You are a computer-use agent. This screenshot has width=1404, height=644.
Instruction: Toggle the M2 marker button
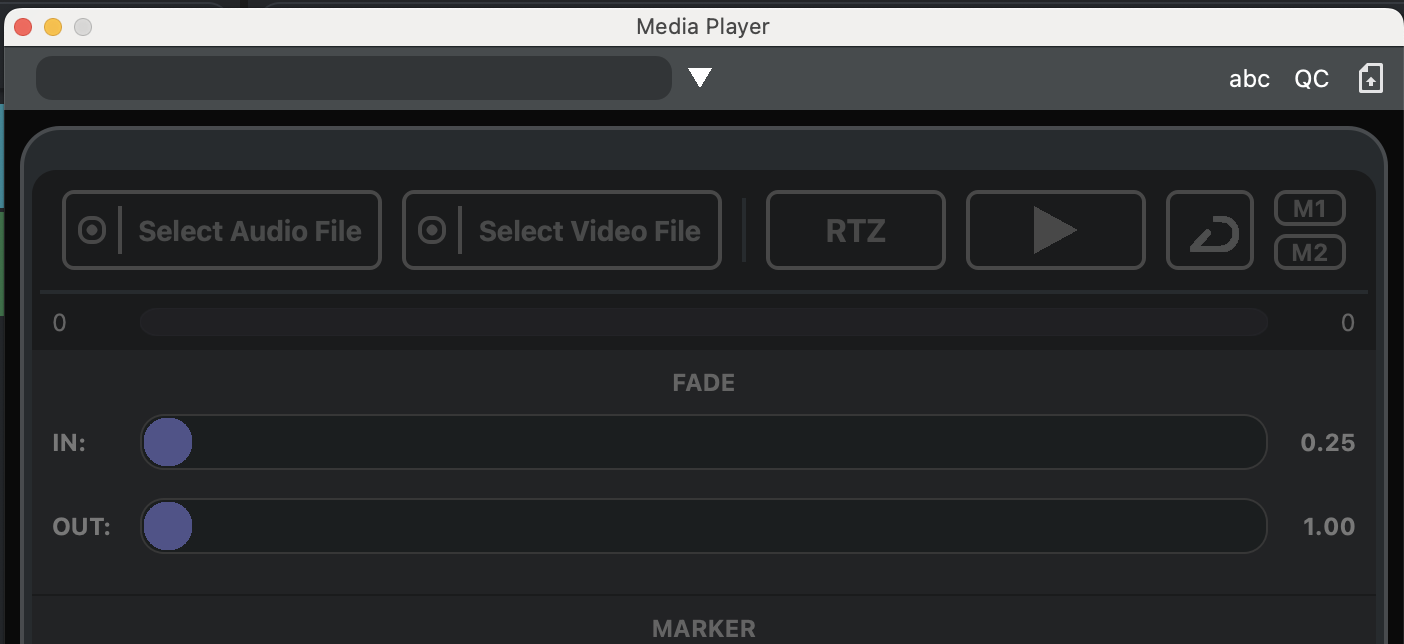(x=1309, y=253)
